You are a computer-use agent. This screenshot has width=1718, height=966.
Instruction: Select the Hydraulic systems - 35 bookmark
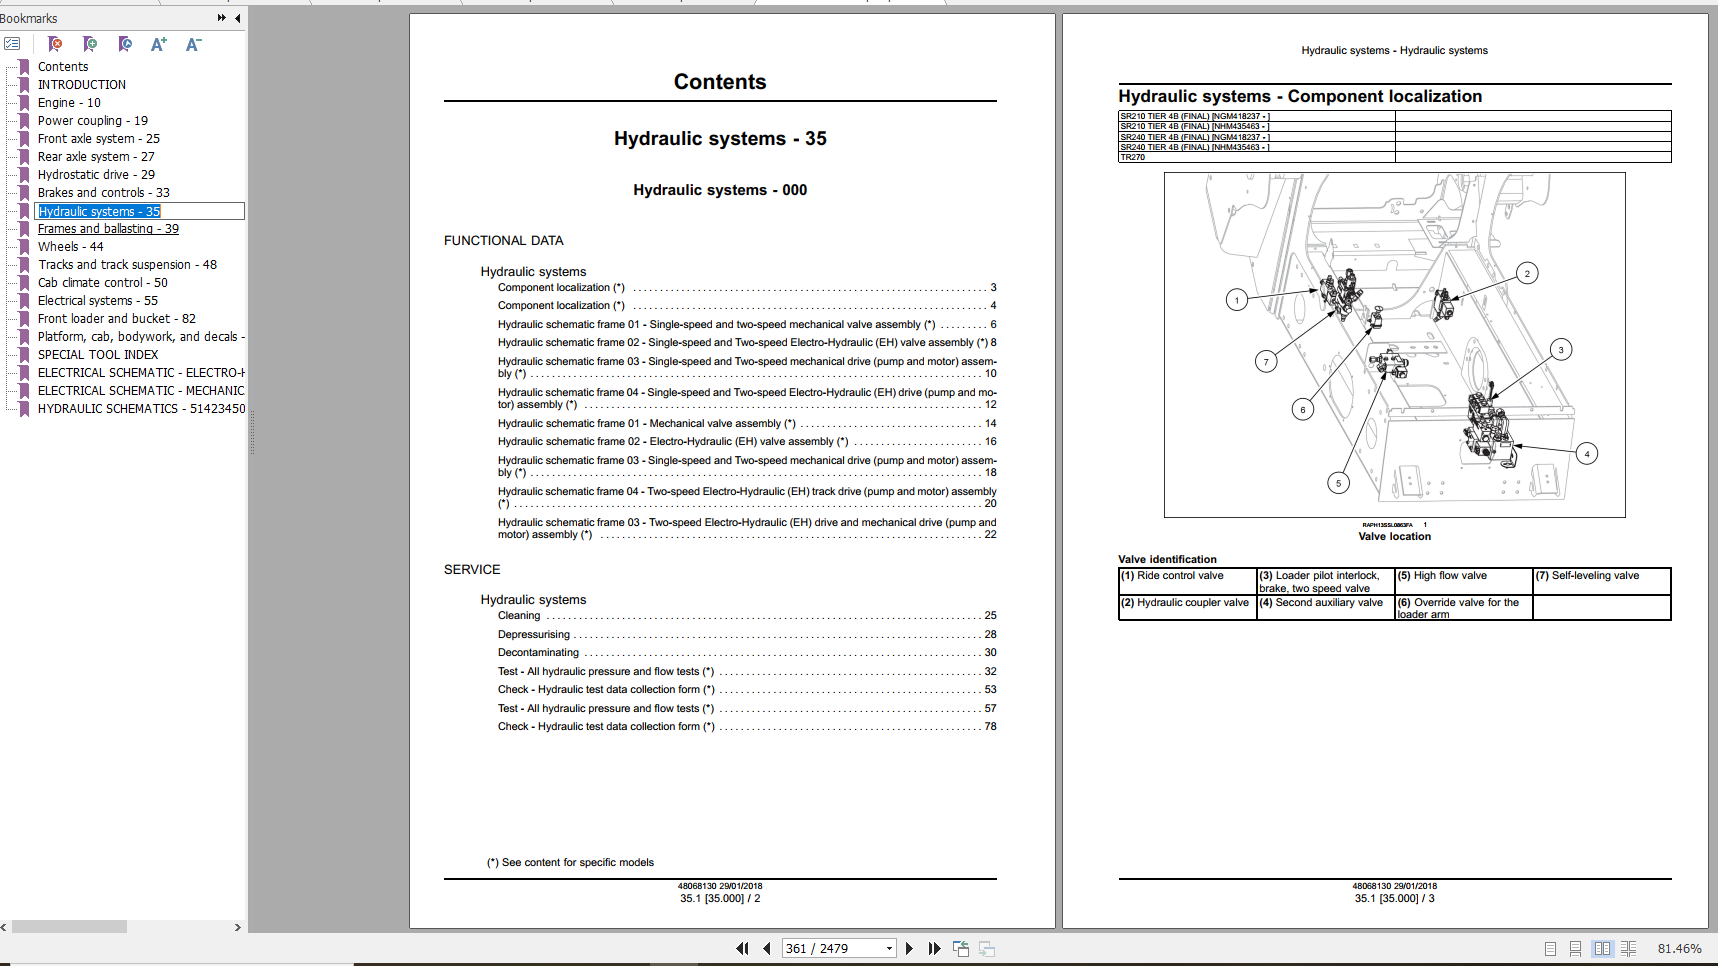click(x=99, y=211)
